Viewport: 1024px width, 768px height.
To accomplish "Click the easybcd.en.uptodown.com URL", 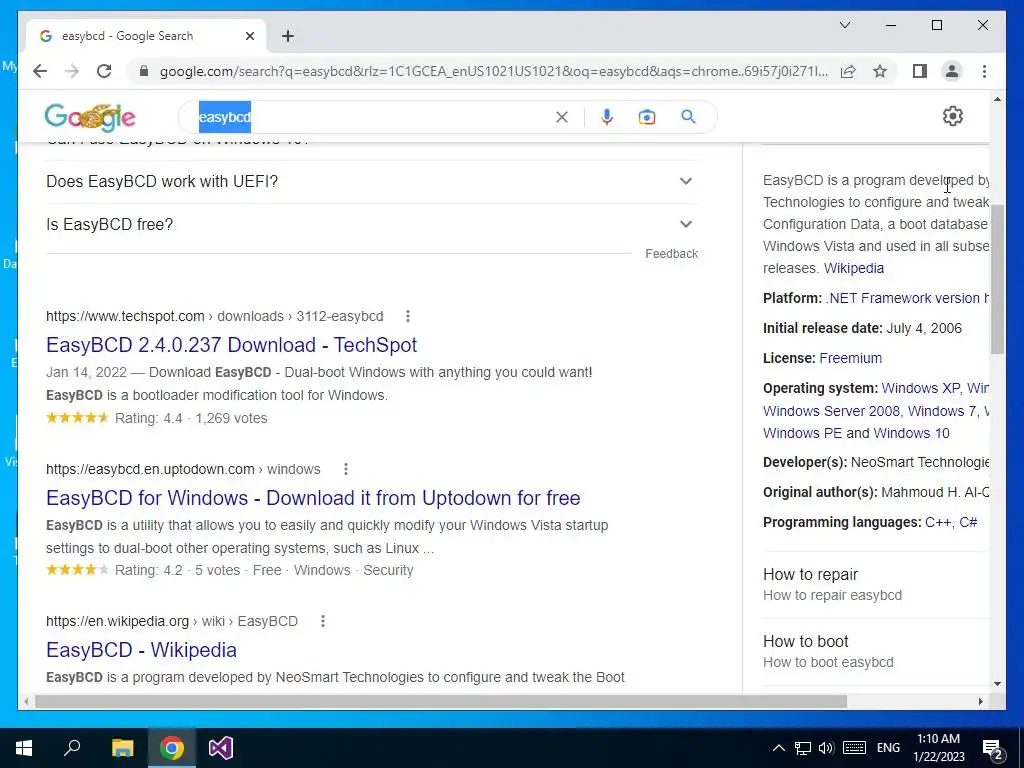I will (183, 469).
